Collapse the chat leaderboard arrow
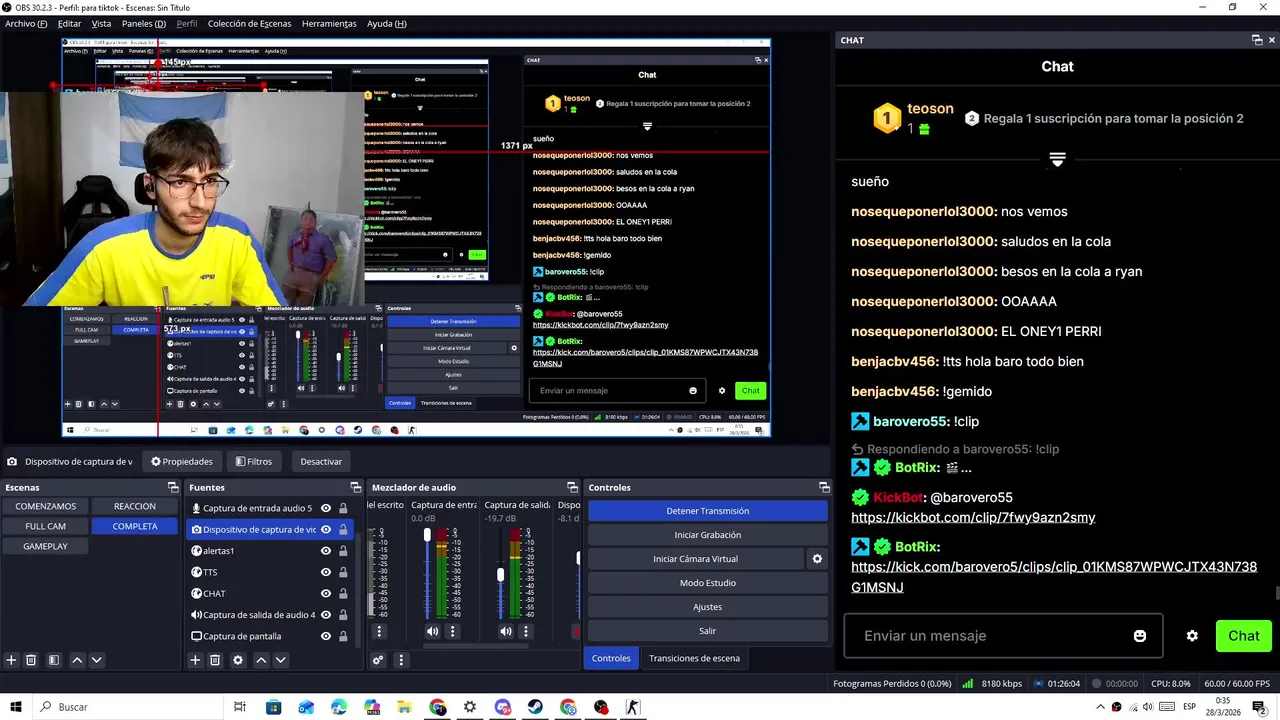Screen dimensions: 1280x720 coord(1057,159)
